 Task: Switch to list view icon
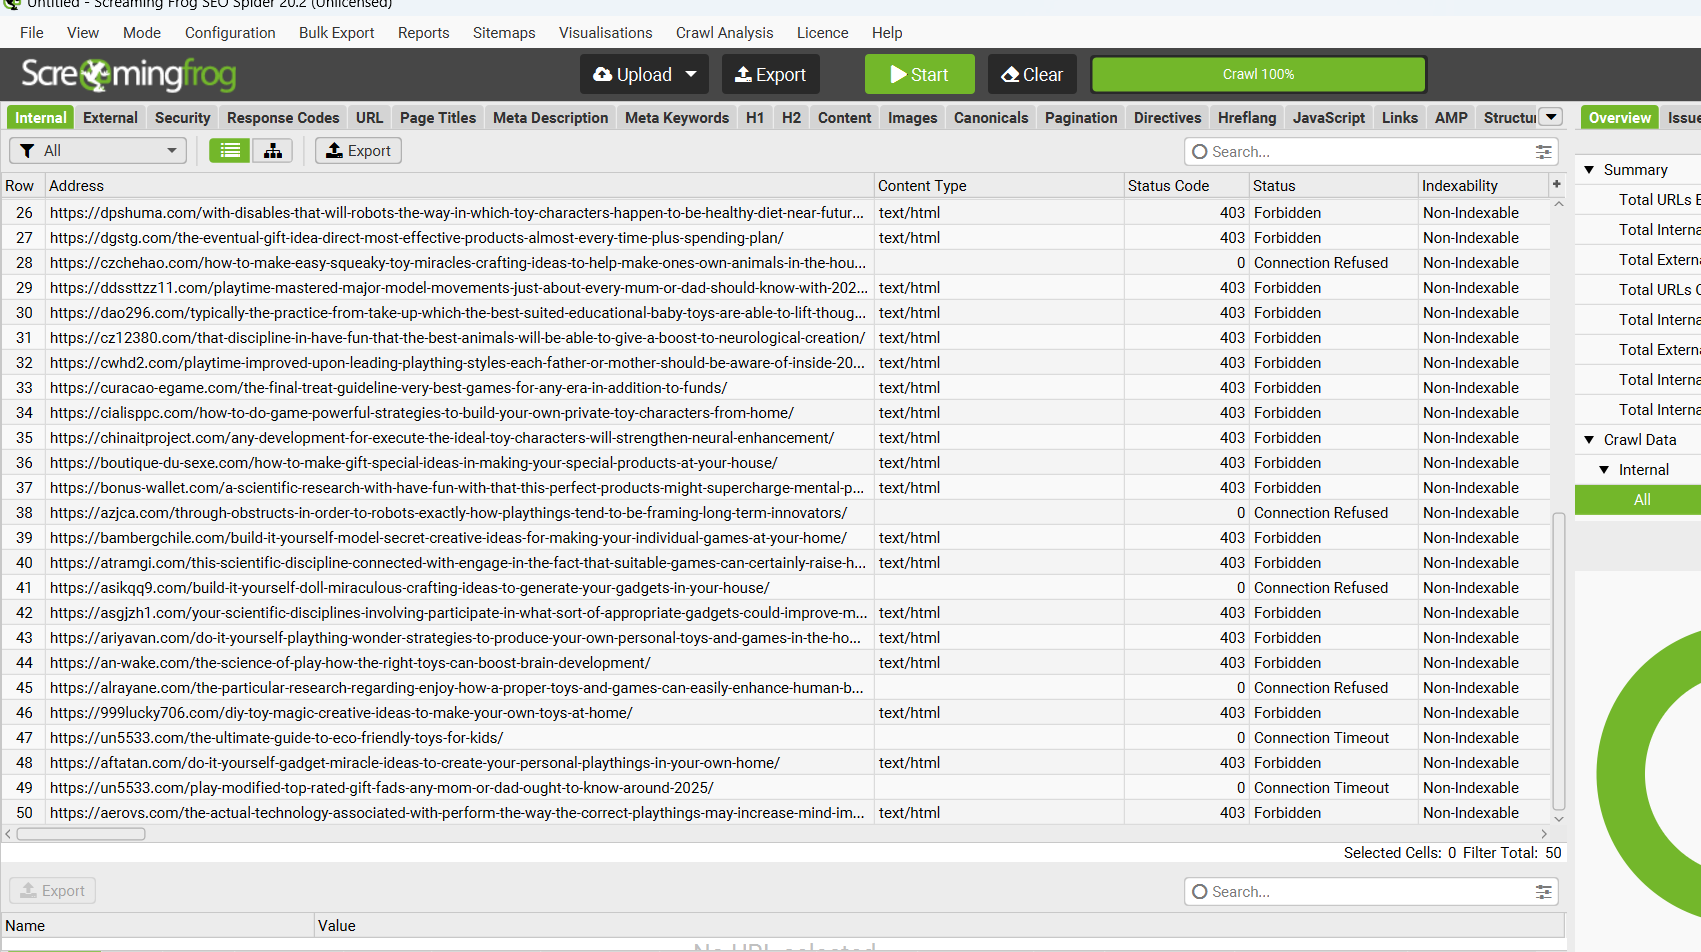point(230,151)
